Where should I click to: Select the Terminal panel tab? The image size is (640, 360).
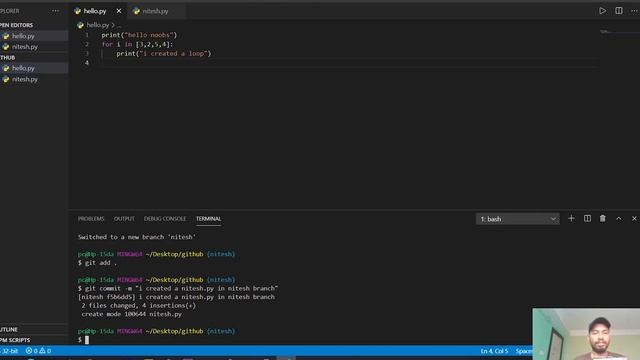tap(208, 219)
